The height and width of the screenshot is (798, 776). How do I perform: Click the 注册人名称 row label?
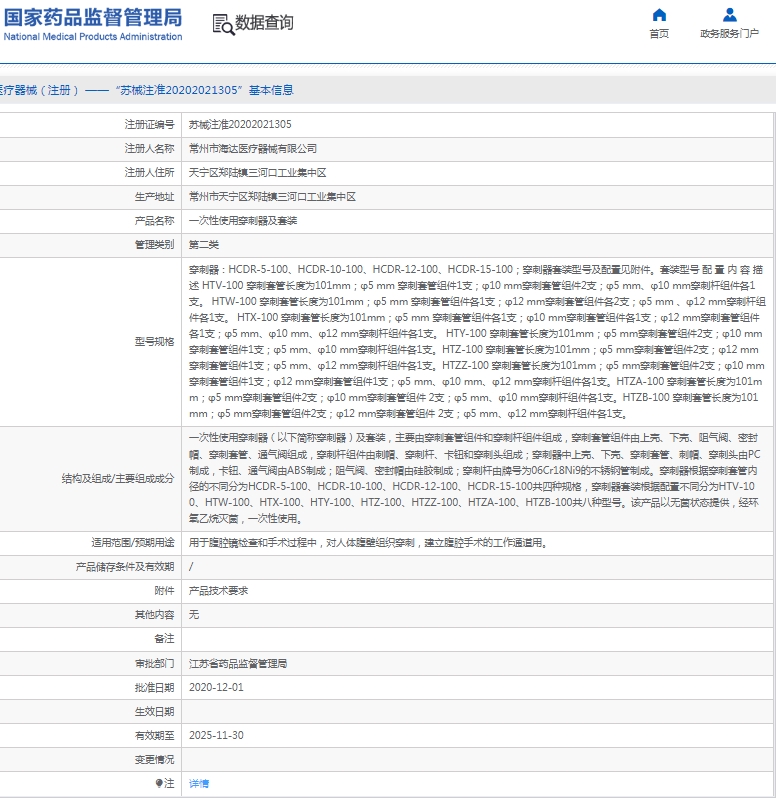point(149,149)
